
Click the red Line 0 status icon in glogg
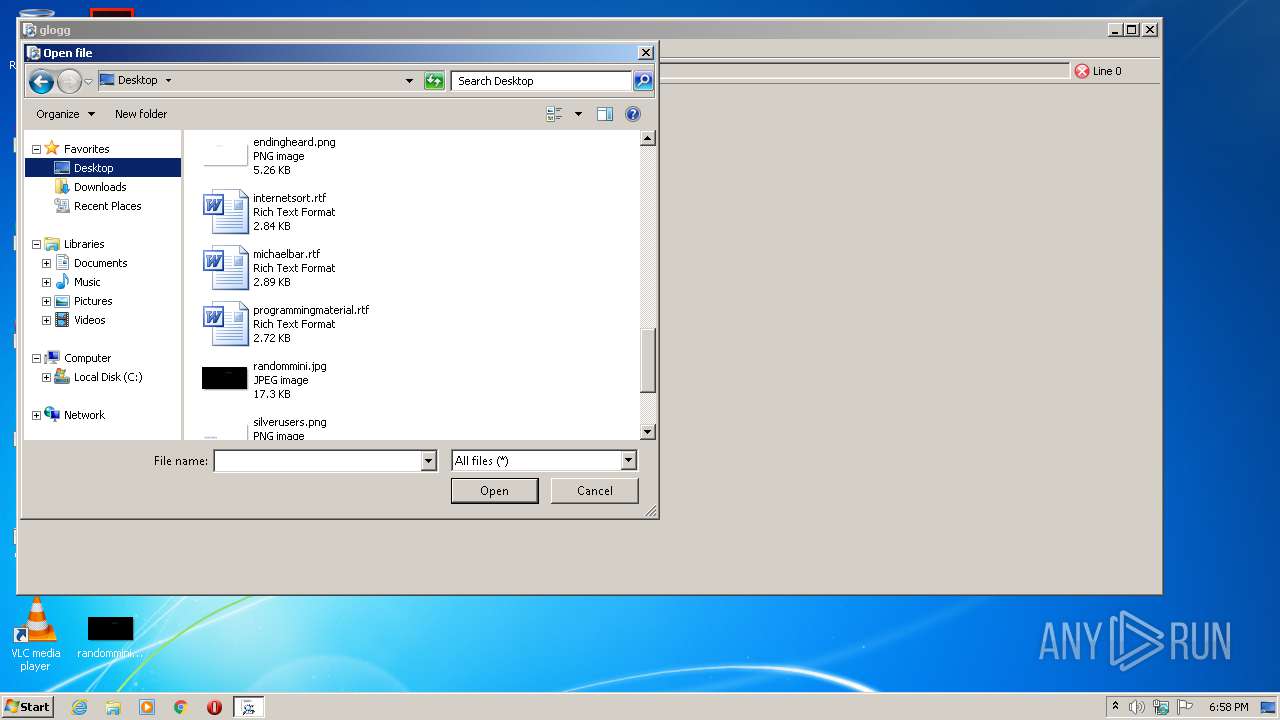(x=1082, y=71)
